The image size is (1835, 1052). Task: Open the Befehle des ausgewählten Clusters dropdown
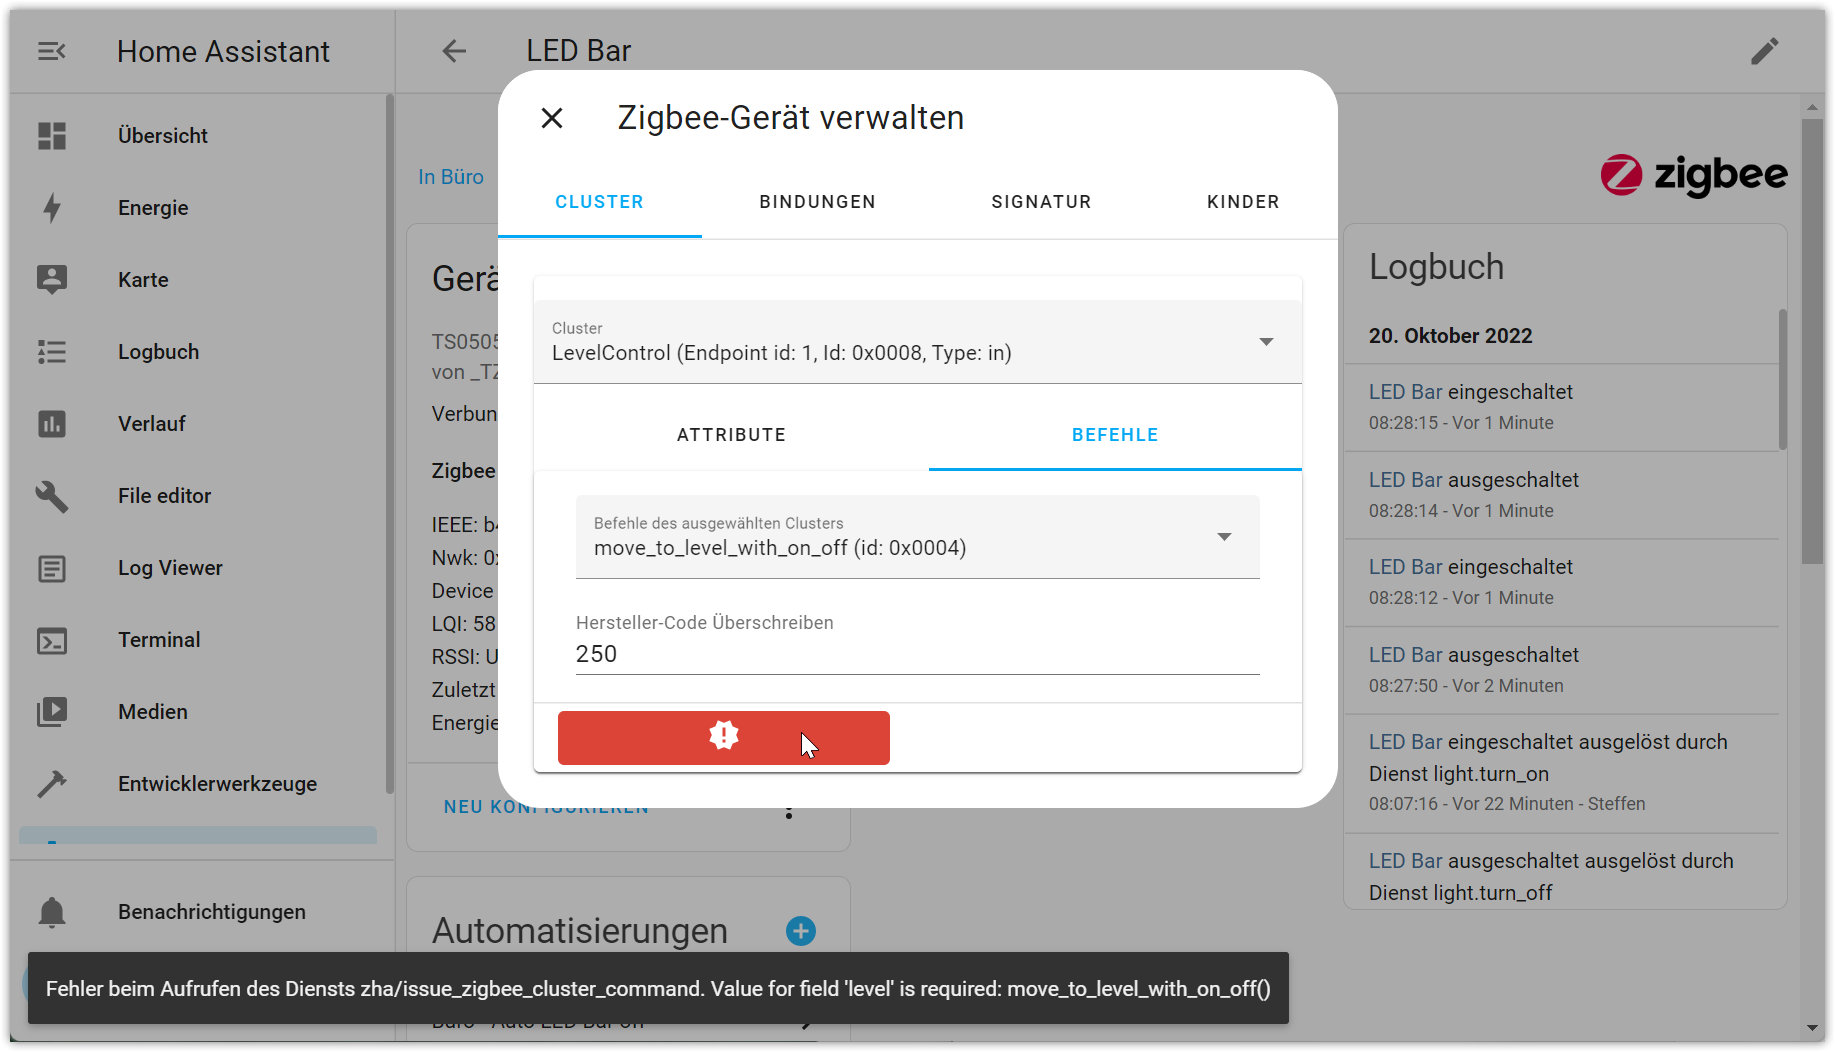(1224, 537)
